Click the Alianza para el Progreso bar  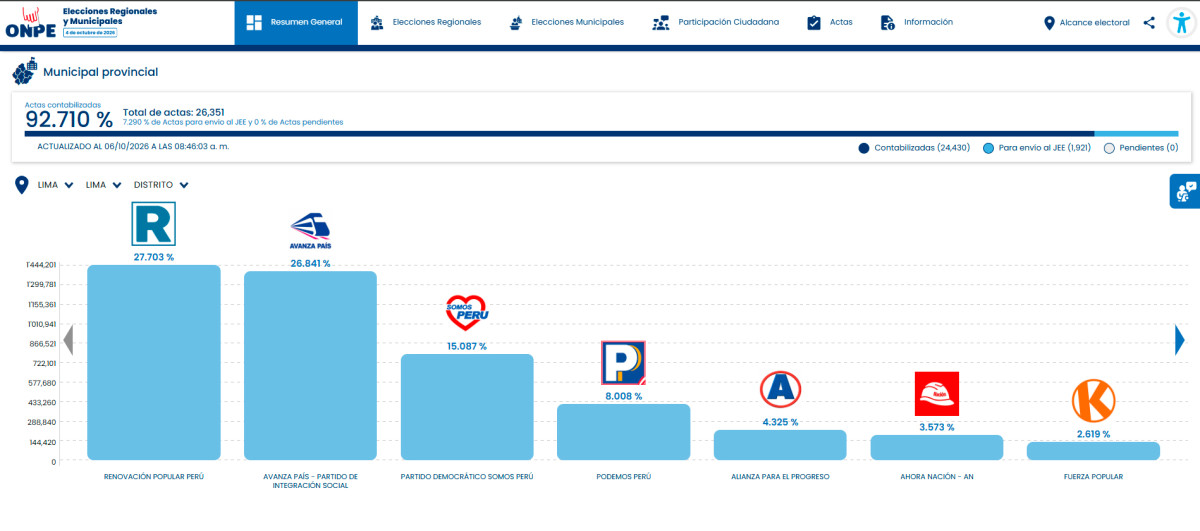(780, 445)
